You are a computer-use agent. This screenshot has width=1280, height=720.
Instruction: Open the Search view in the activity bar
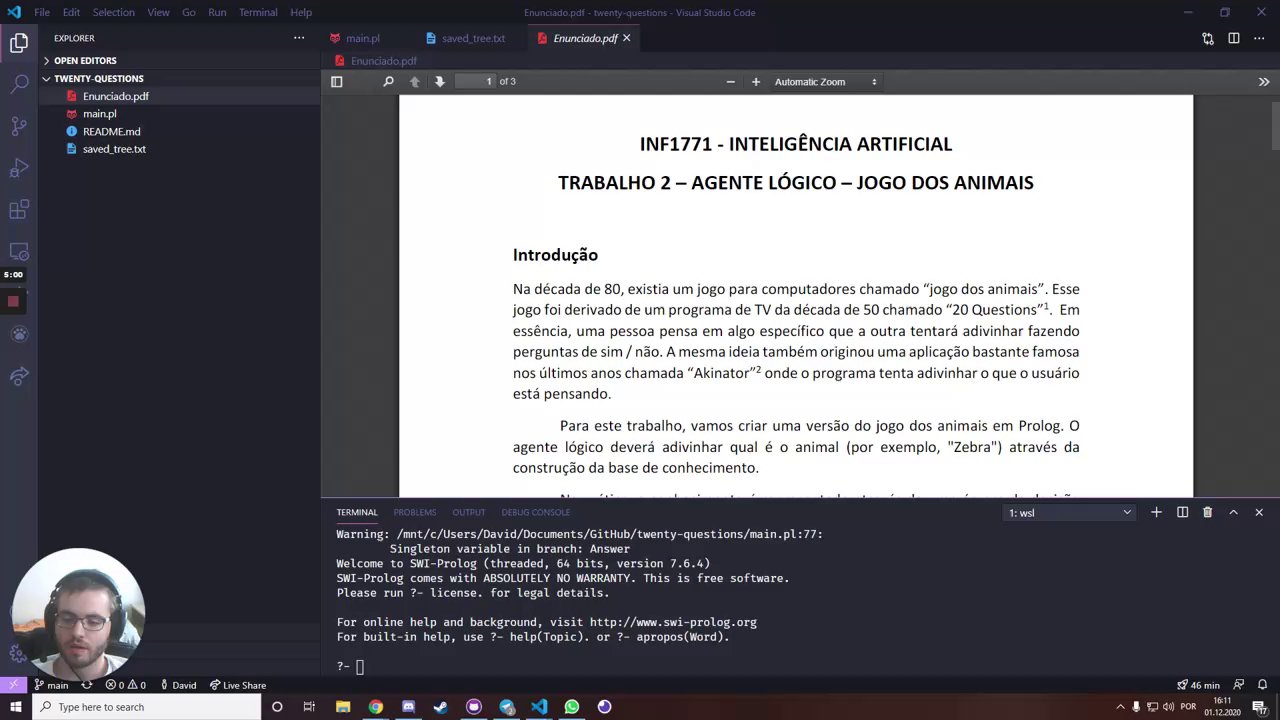pos(19,84)
